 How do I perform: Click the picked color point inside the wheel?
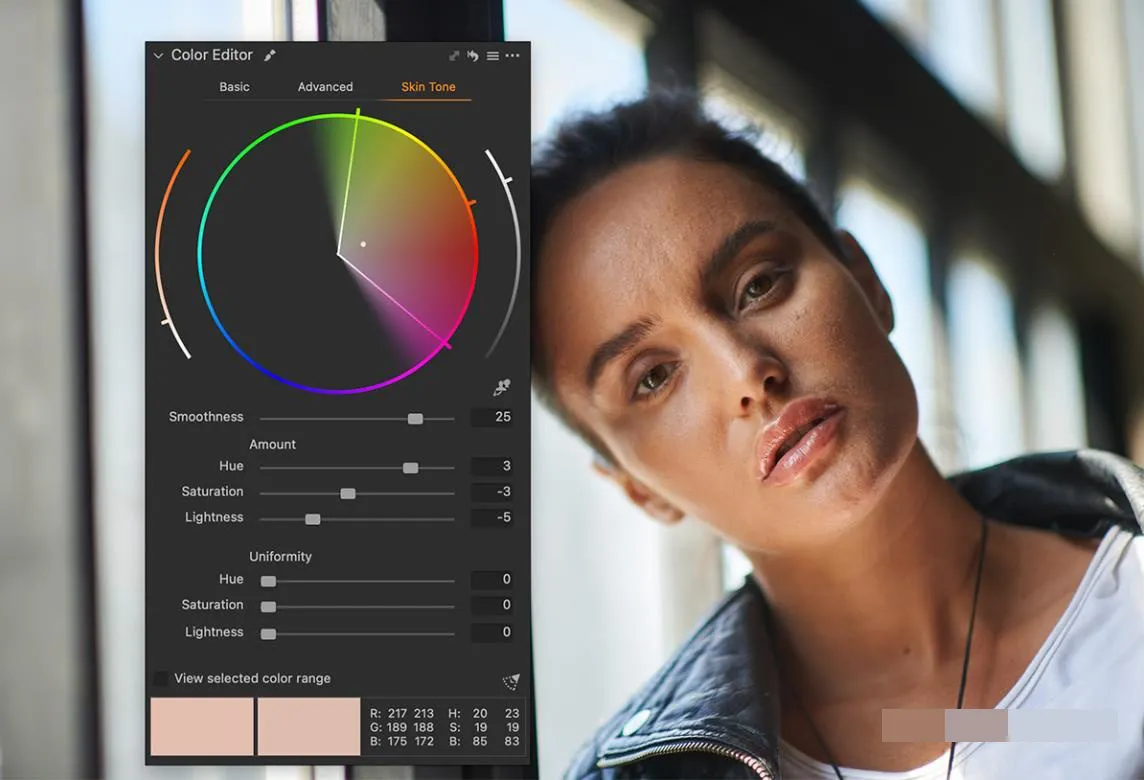click(363, 244)
